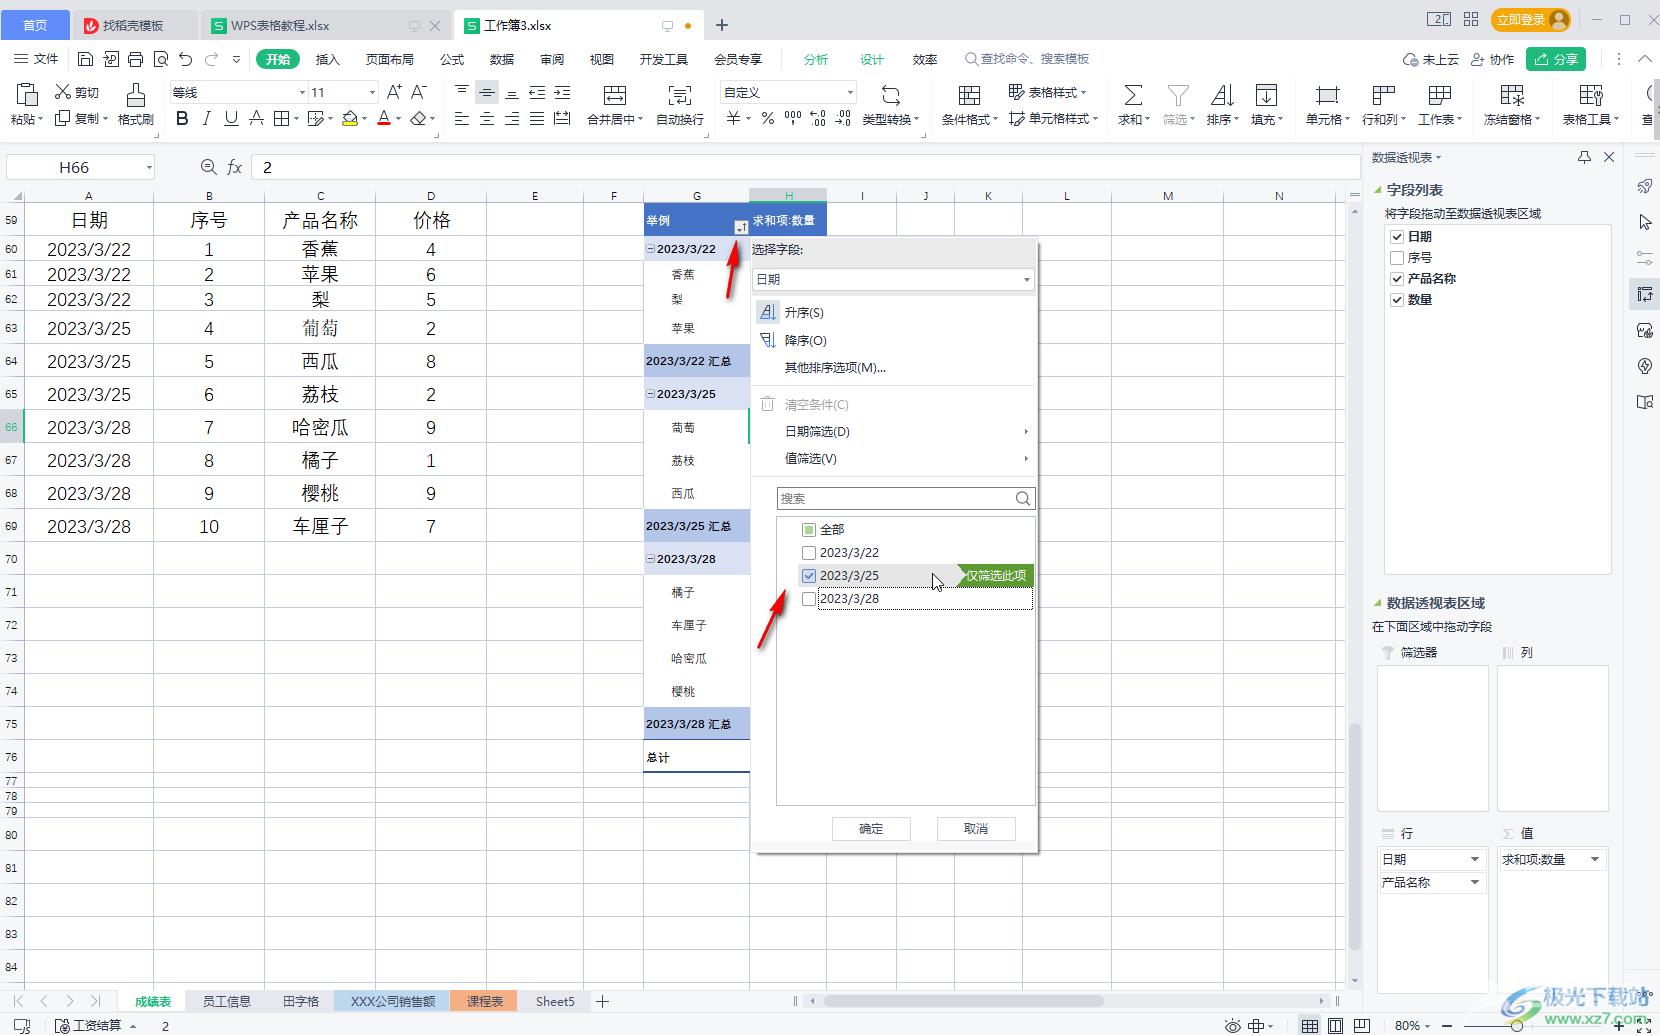Check the 2023/3/22 filter checkbox
Image resolution: width=1660 pixels, height=1035 pixels.
tap(809, 552)
